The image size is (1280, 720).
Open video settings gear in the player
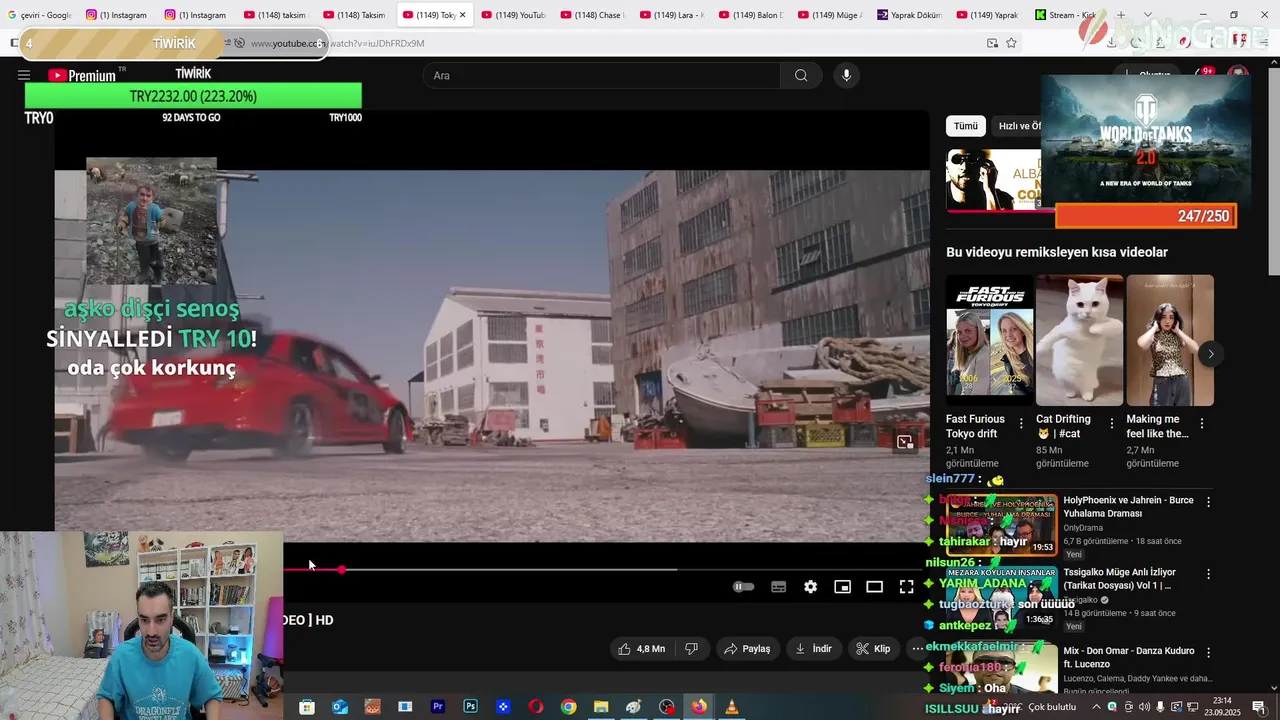coord(810,587)
